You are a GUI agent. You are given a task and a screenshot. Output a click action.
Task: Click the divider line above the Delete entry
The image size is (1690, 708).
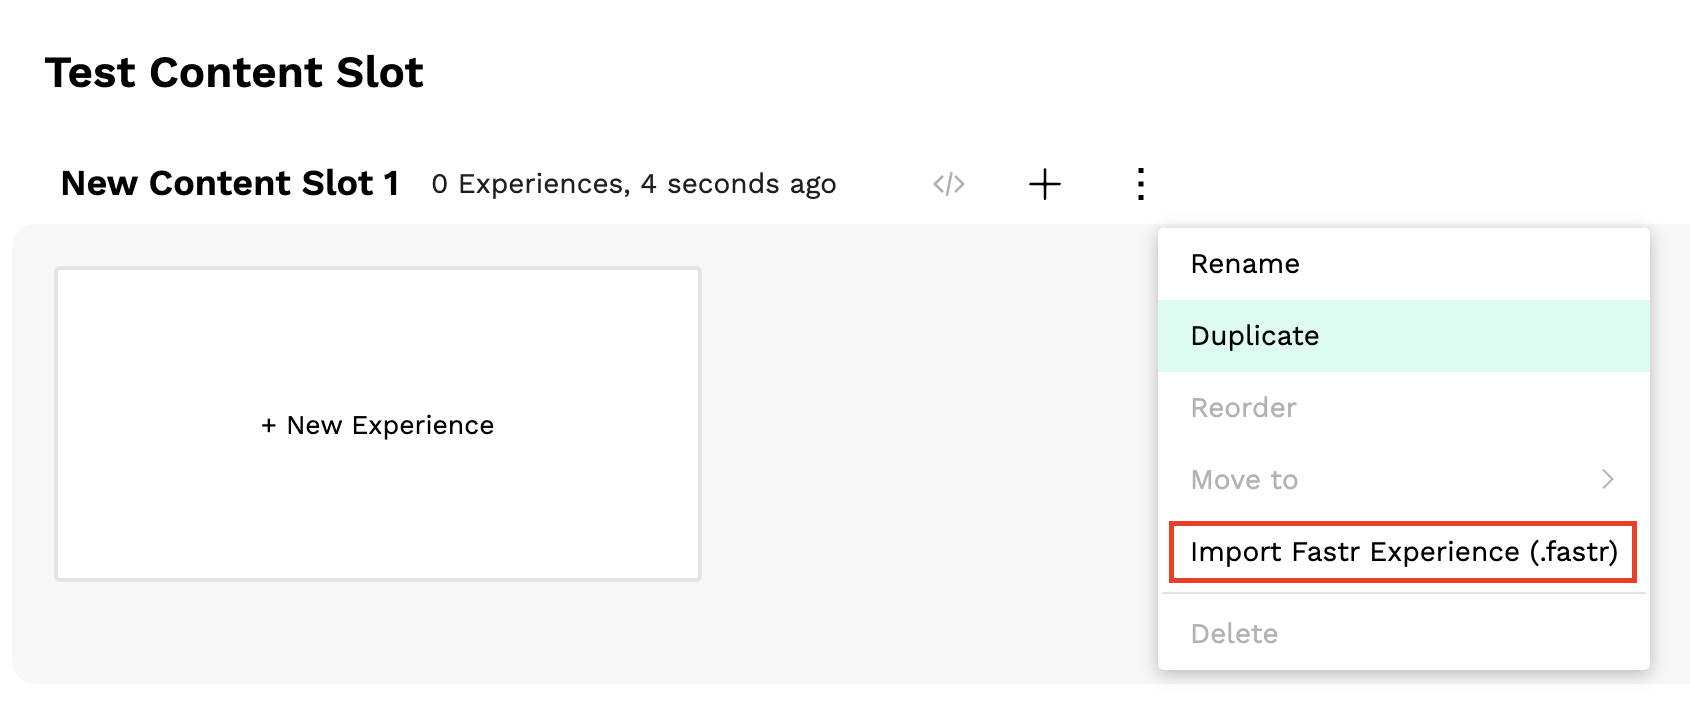pos(1403,593)
